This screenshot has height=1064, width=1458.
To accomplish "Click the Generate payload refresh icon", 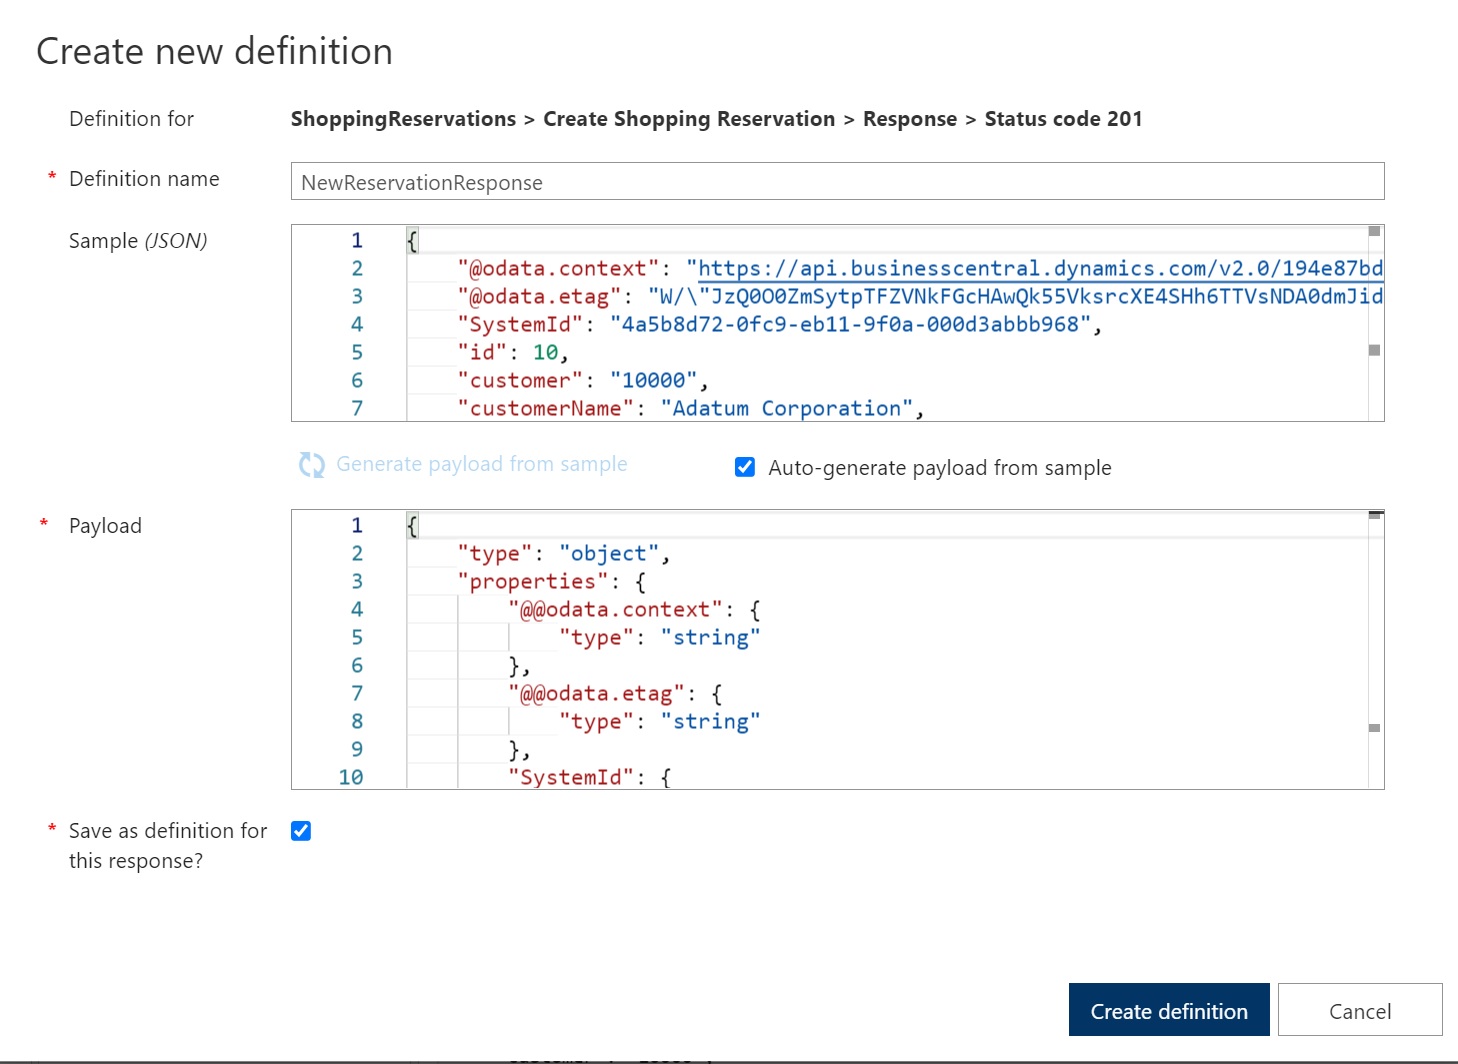I will pos(312,465).
